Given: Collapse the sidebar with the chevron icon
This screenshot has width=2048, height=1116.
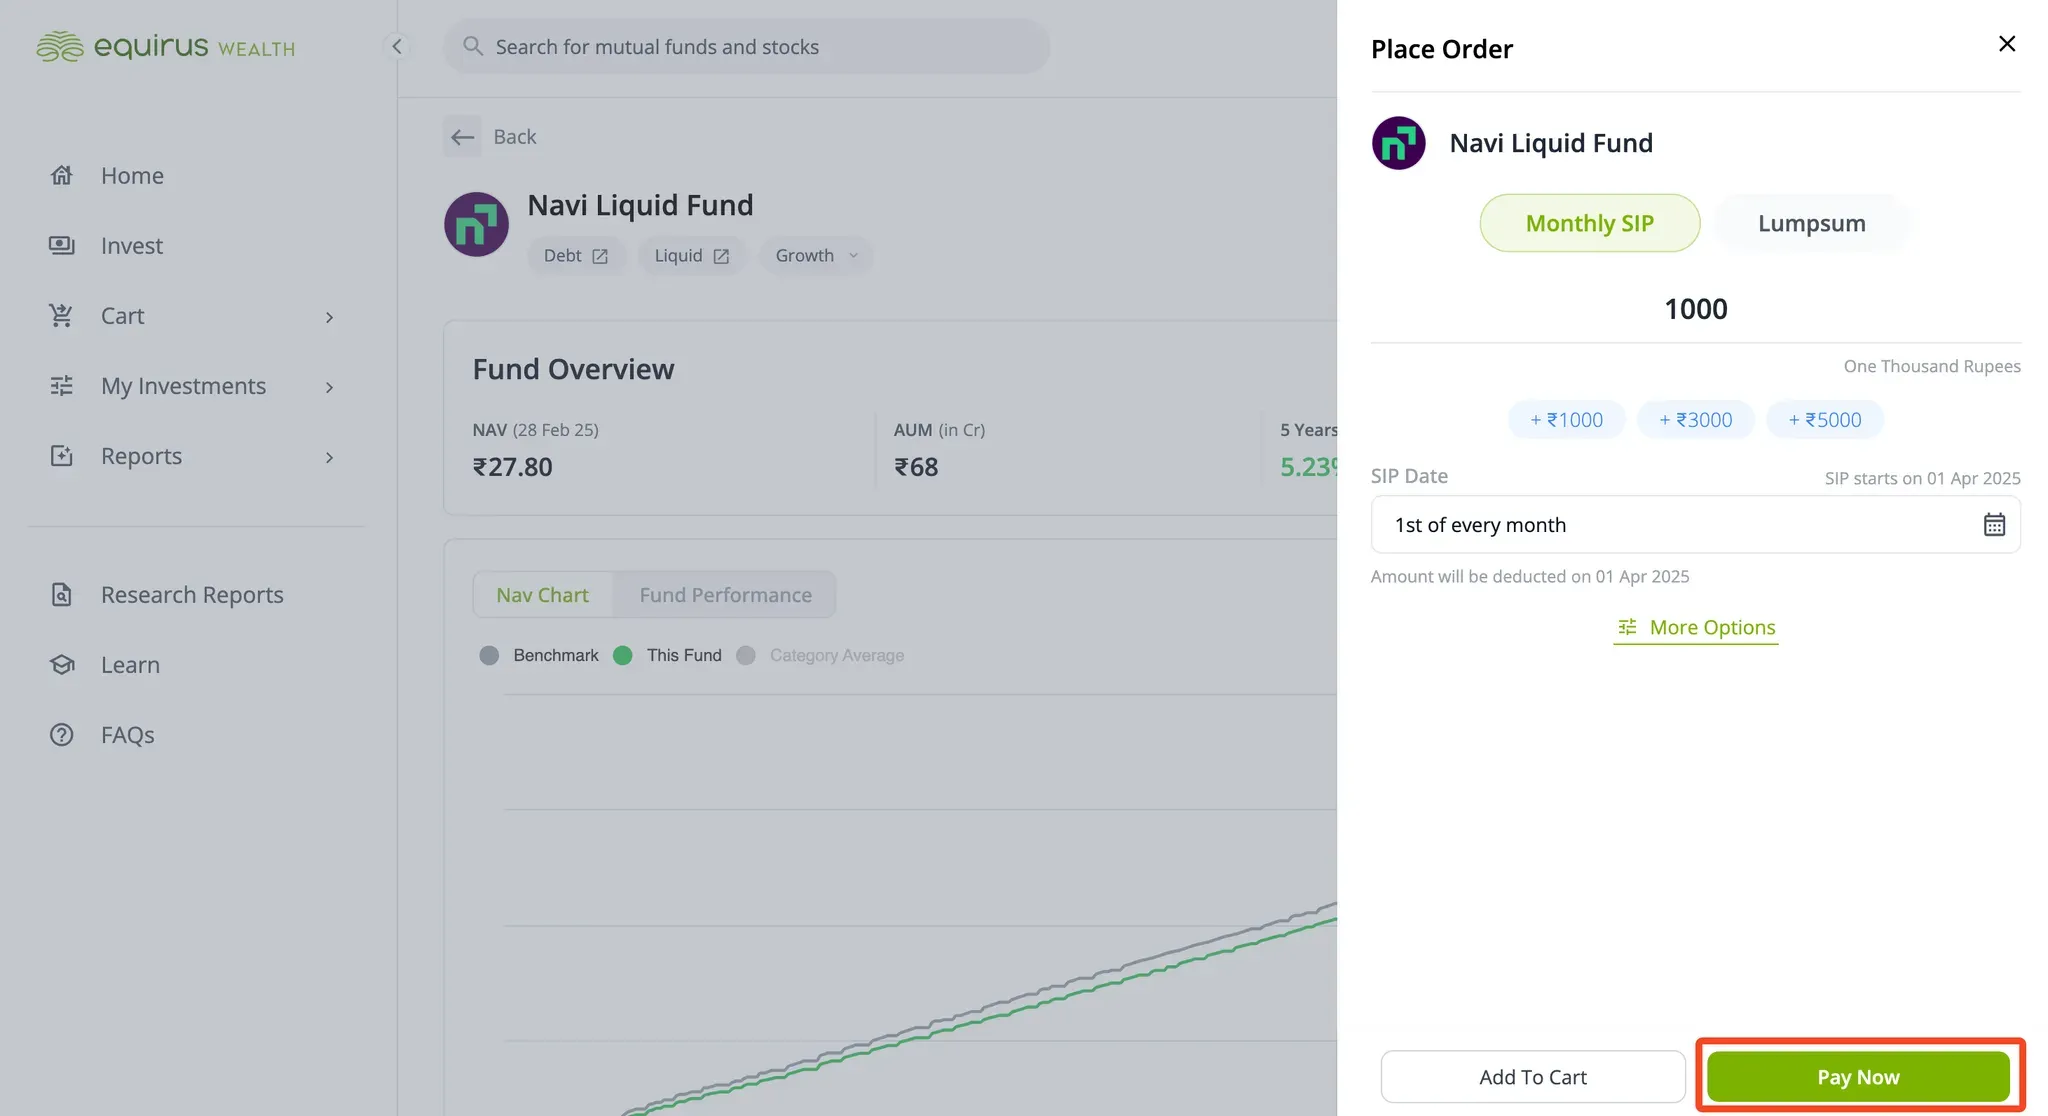Looking at the screenshot, I should (397, 46).
